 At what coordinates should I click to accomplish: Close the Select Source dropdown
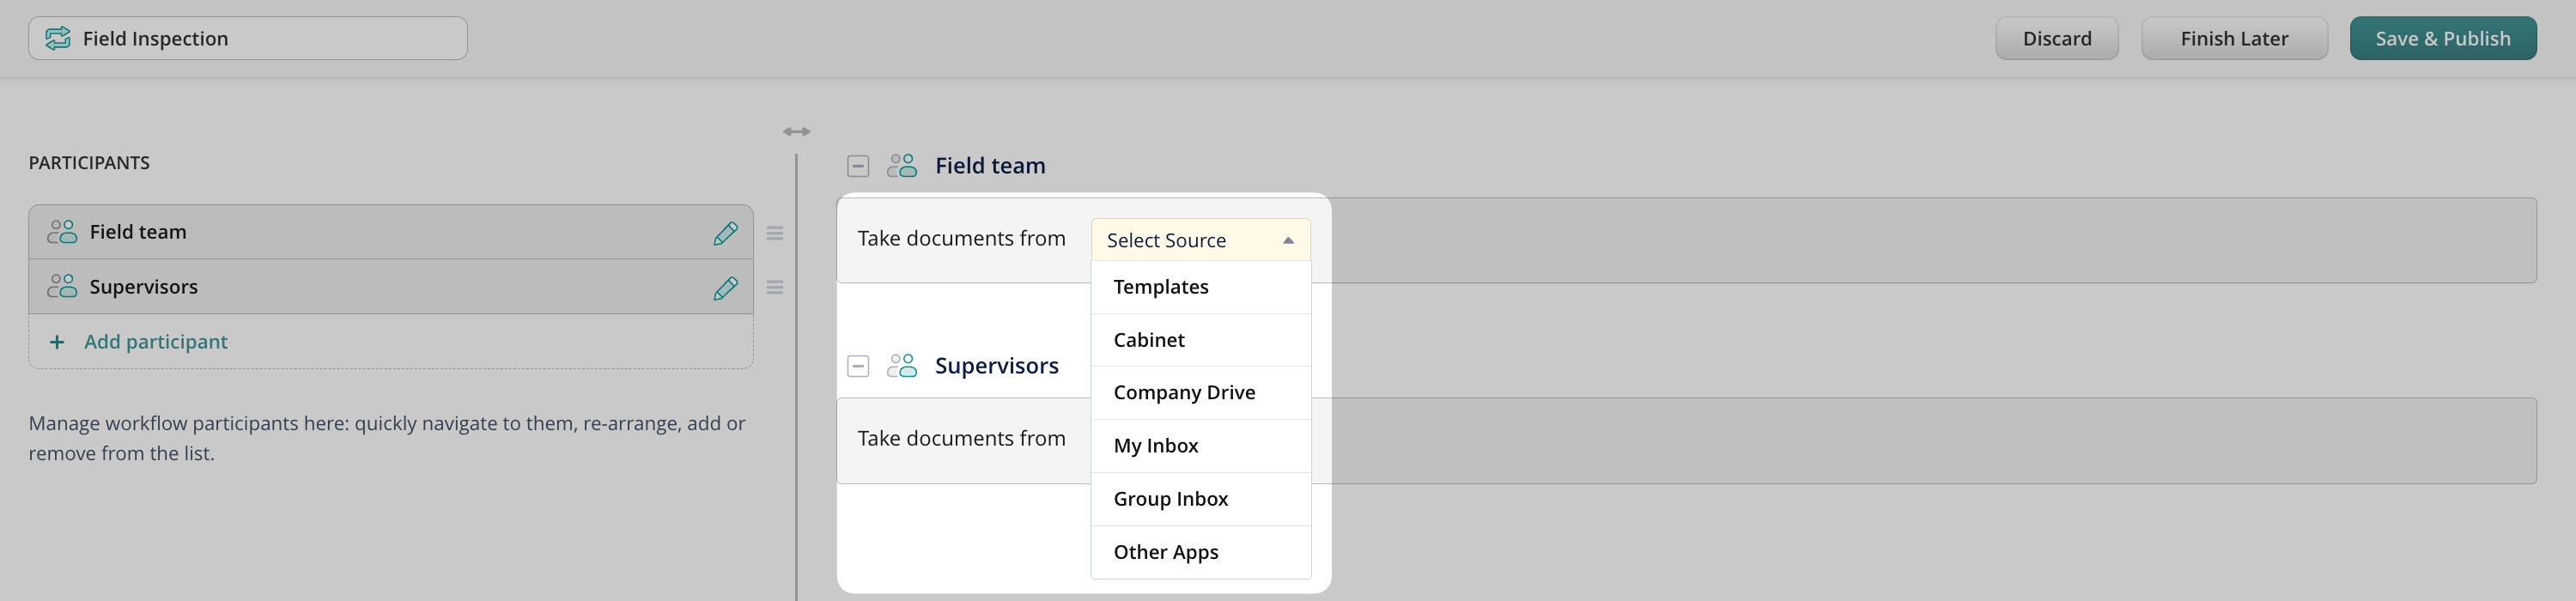(x=1287, y=240)
